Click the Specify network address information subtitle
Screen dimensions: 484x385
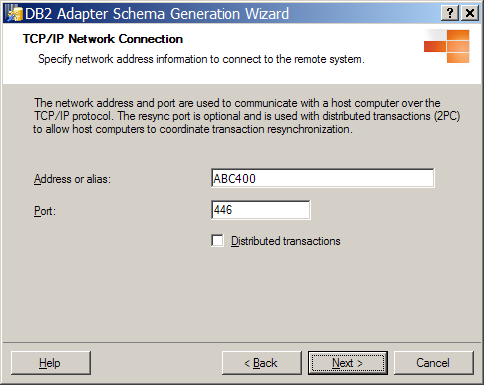point(201,59)
